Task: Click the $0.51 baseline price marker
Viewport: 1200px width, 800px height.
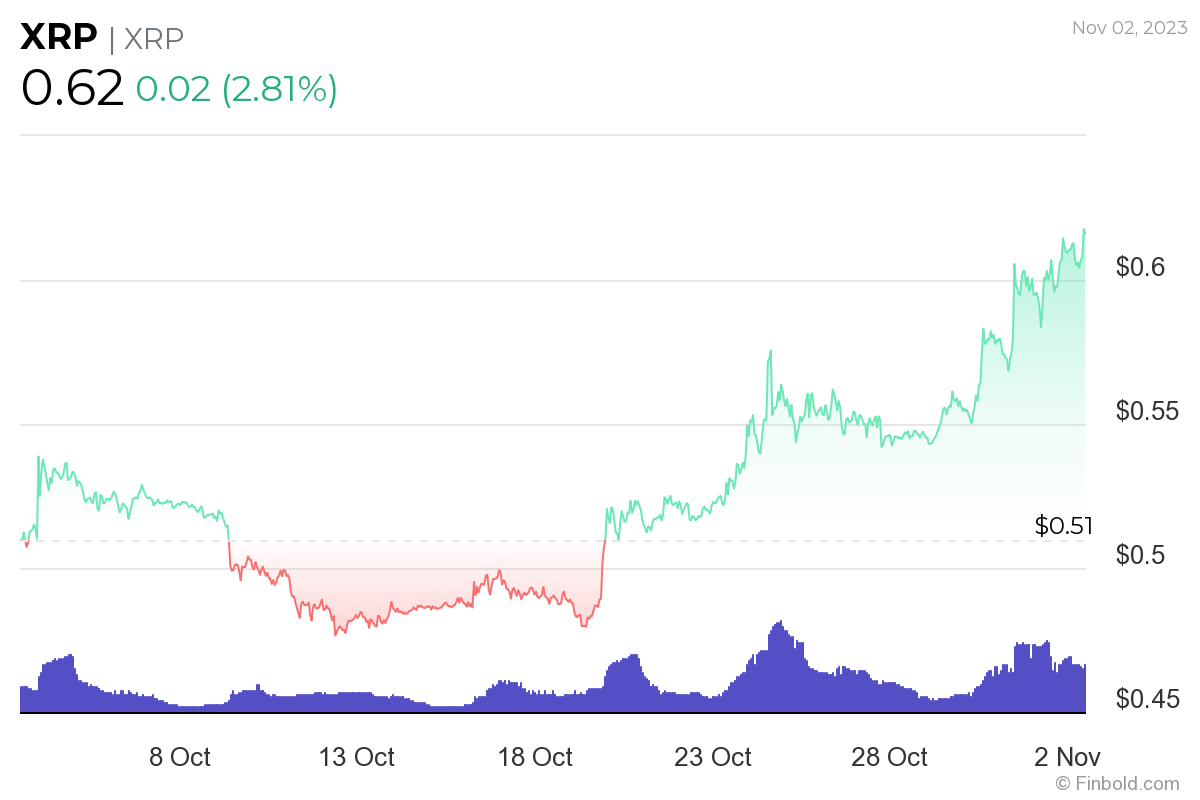Action: pyautogui.click(x=1063, y=526)
